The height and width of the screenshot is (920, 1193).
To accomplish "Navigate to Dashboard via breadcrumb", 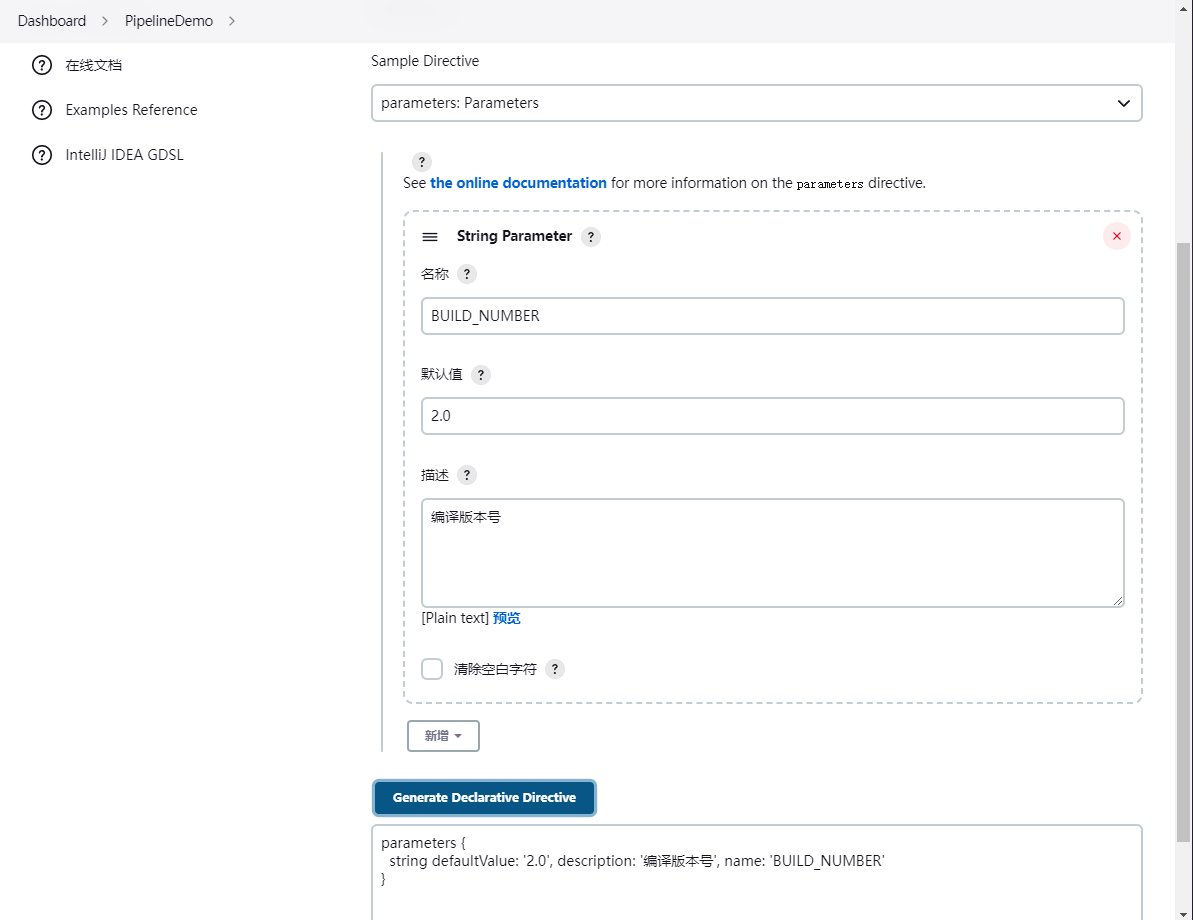I will pyautogui.click(x=51, y=20).
